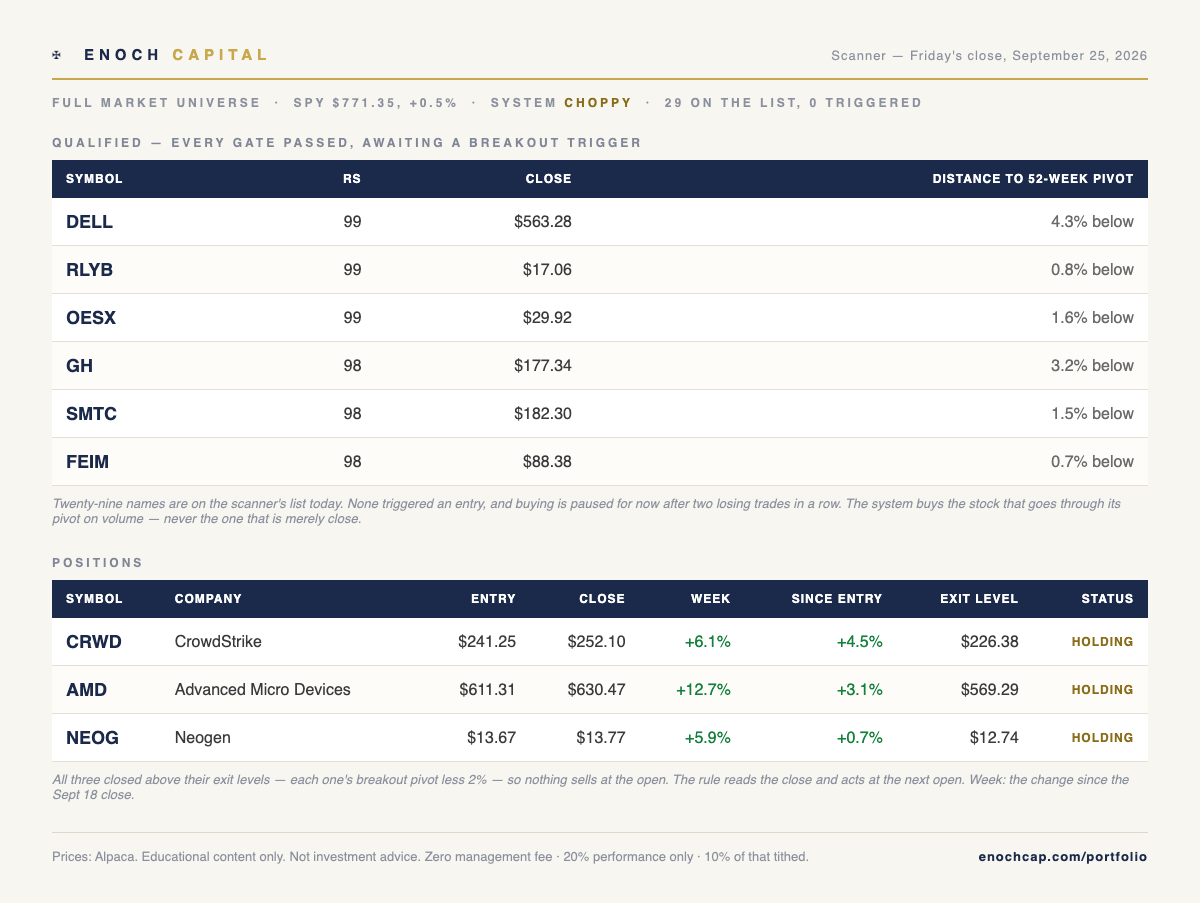The width and height of the screenshot is (1200, 903).
Task: Select the SMTC symbol cell
Action: point(91,414)
